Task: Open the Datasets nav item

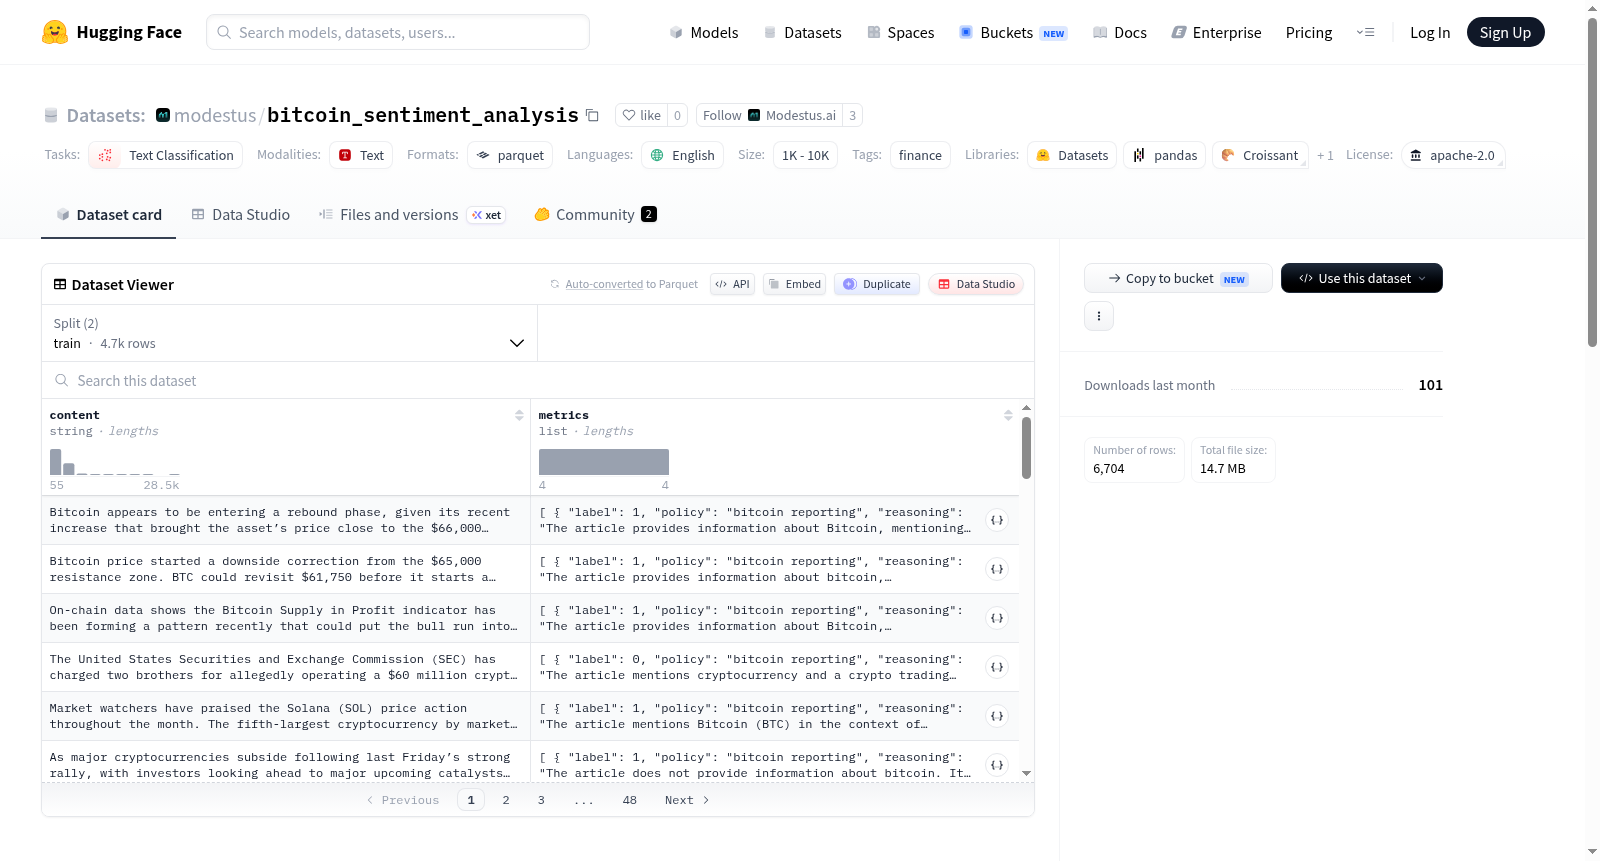Action: 802,32
